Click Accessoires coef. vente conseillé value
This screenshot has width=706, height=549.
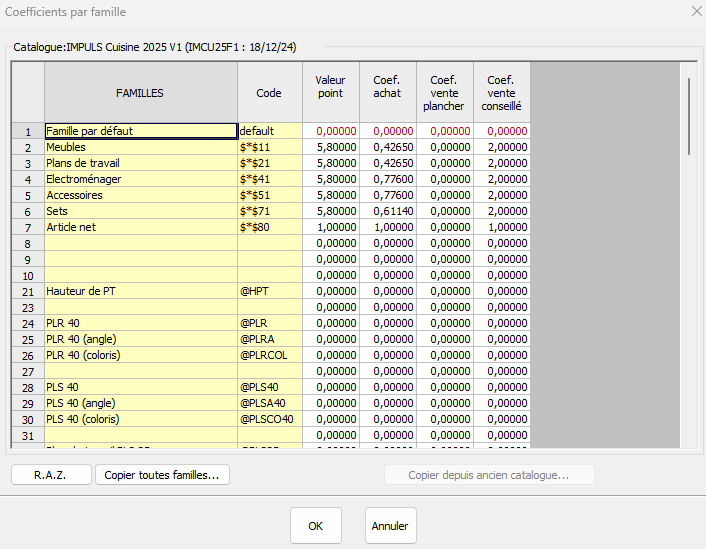pyautogui.click(x=501, y=195)
